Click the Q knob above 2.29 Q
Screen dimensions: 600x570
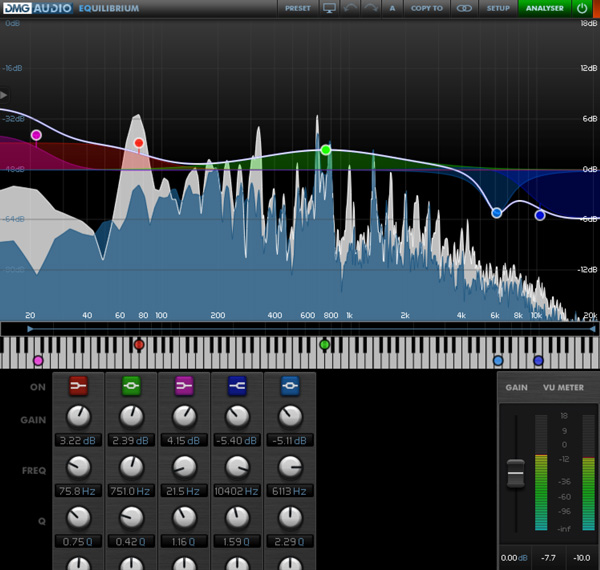tap(290, 518)
